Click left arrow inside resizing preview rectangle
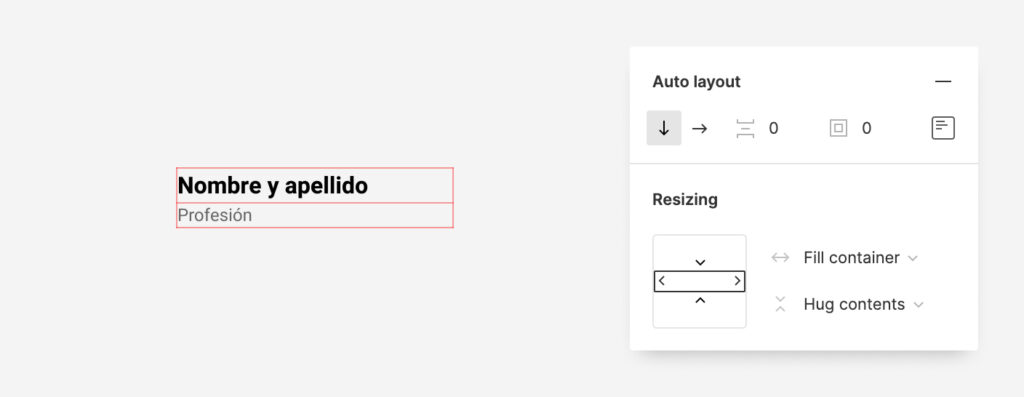1024x397 pixels. coord(662,281)
